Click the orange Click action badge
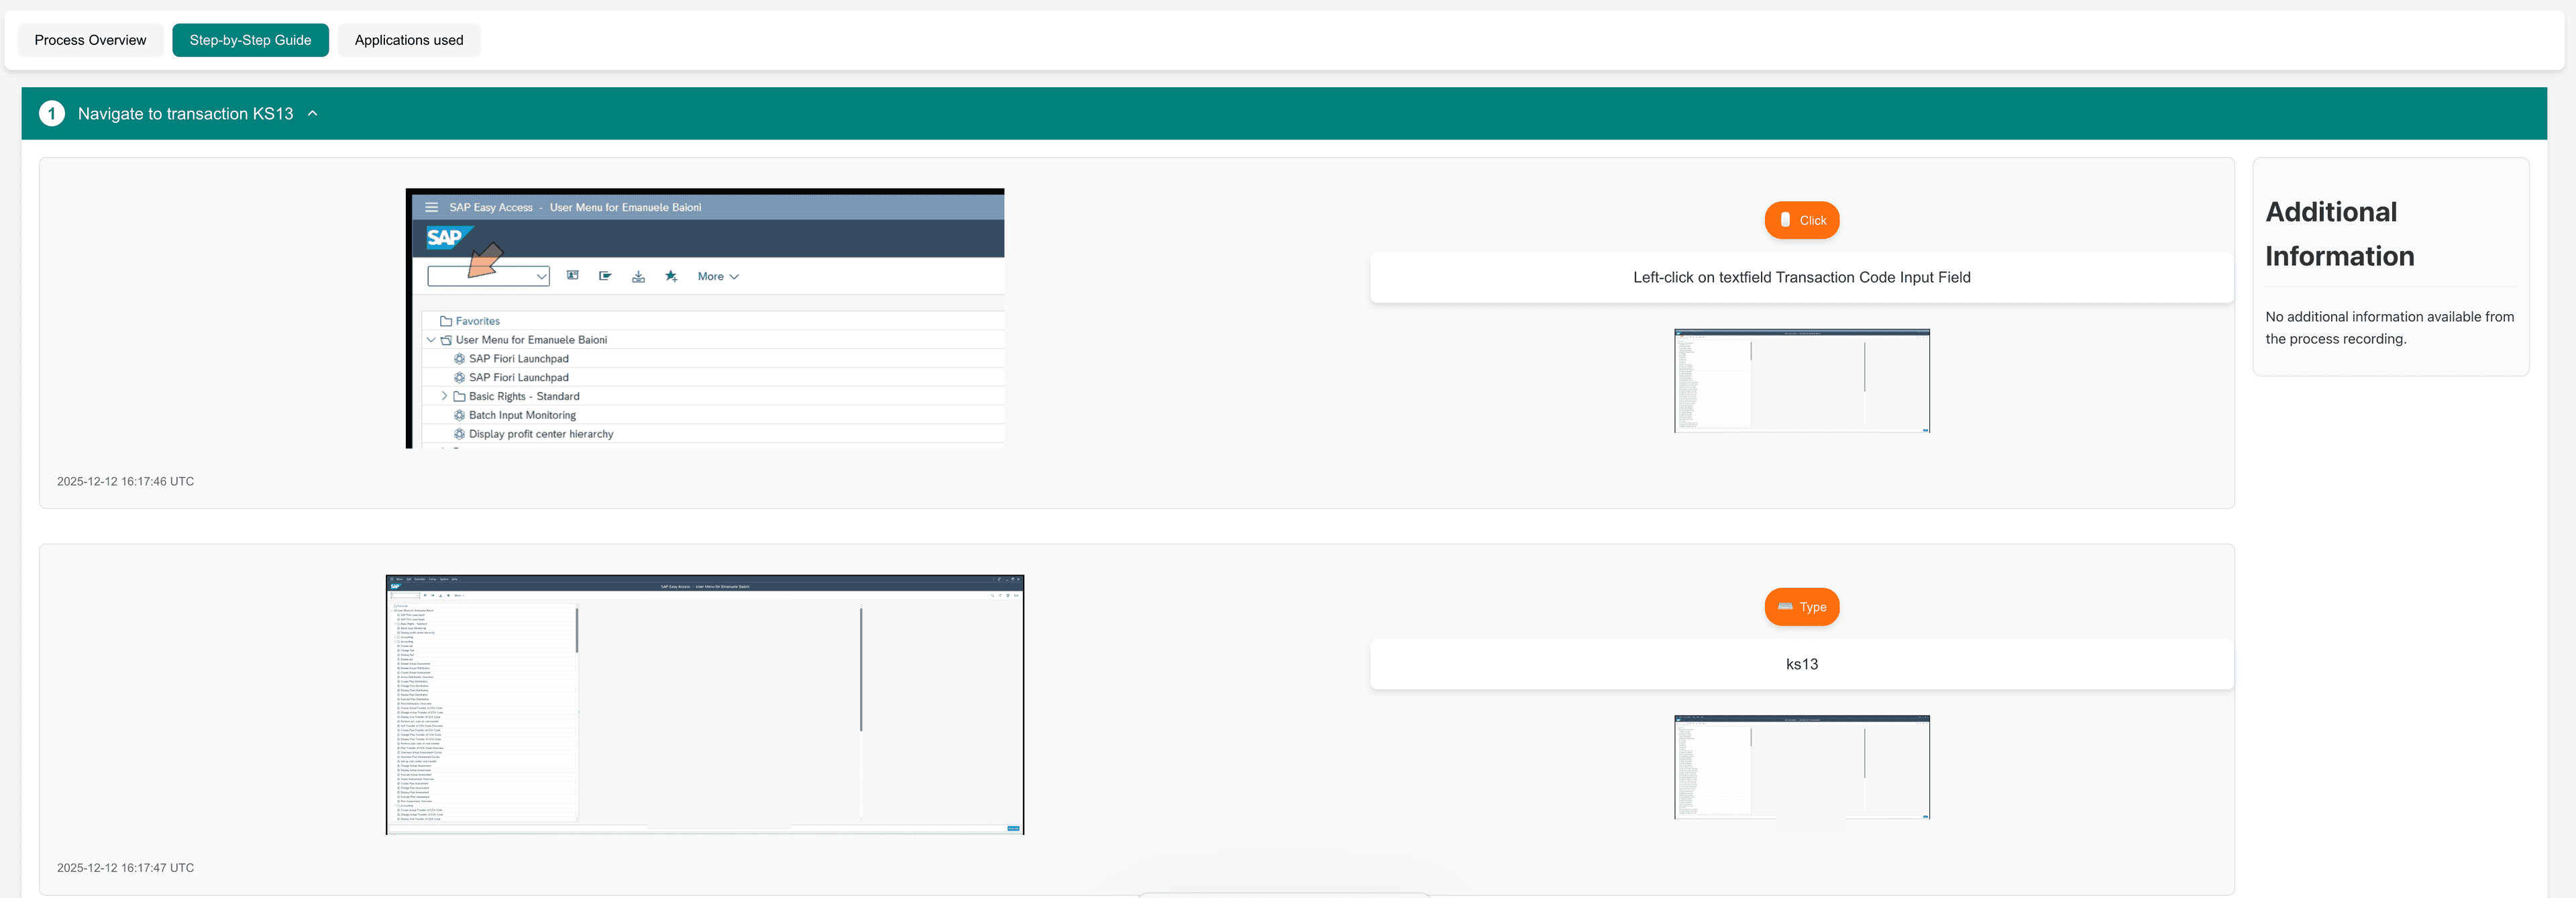2576x898 pixels. tap(1802, 220)
